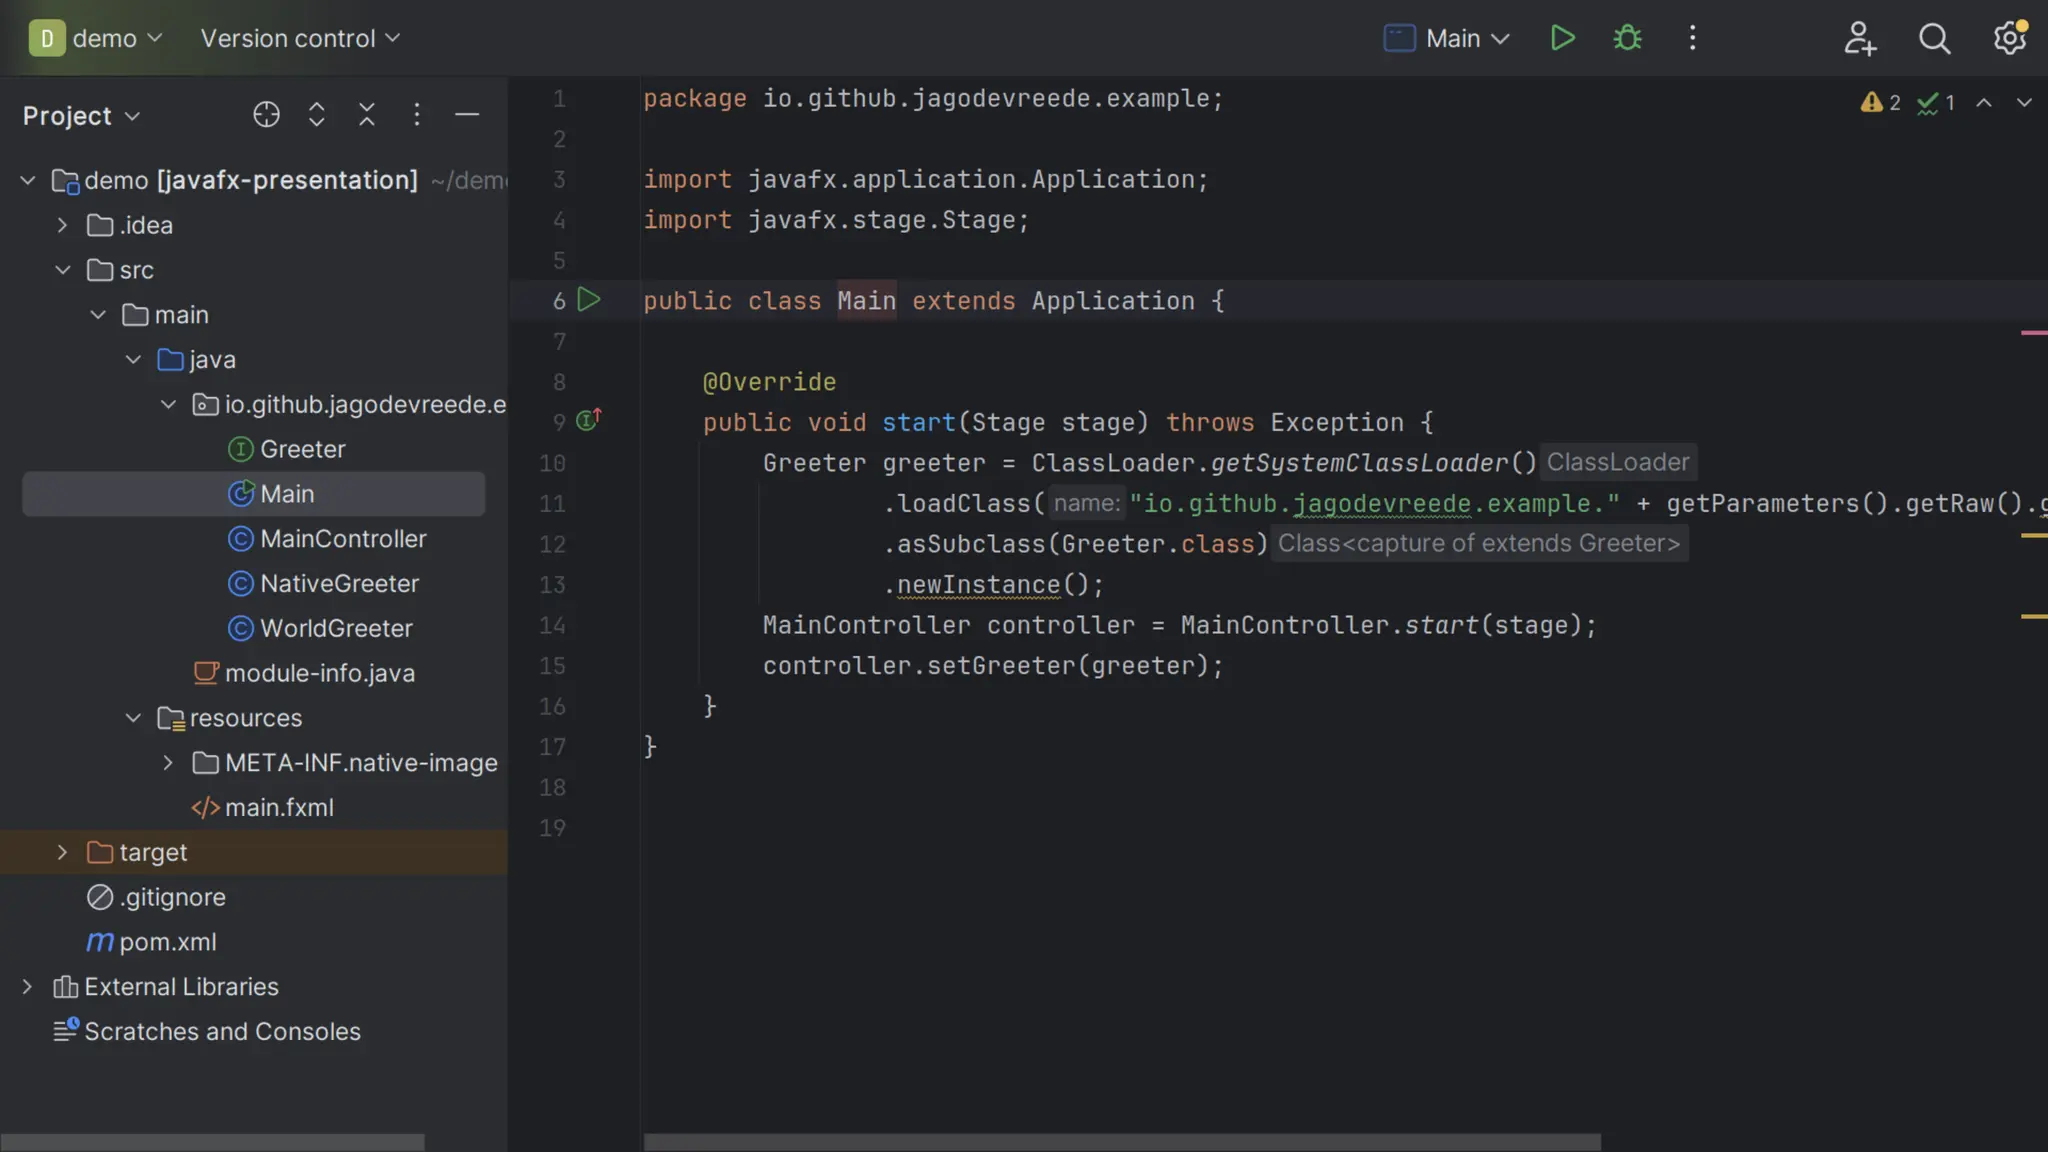Hide the Project tool window with the minus icon
2048x1152 pixels.
click(467, 115)
